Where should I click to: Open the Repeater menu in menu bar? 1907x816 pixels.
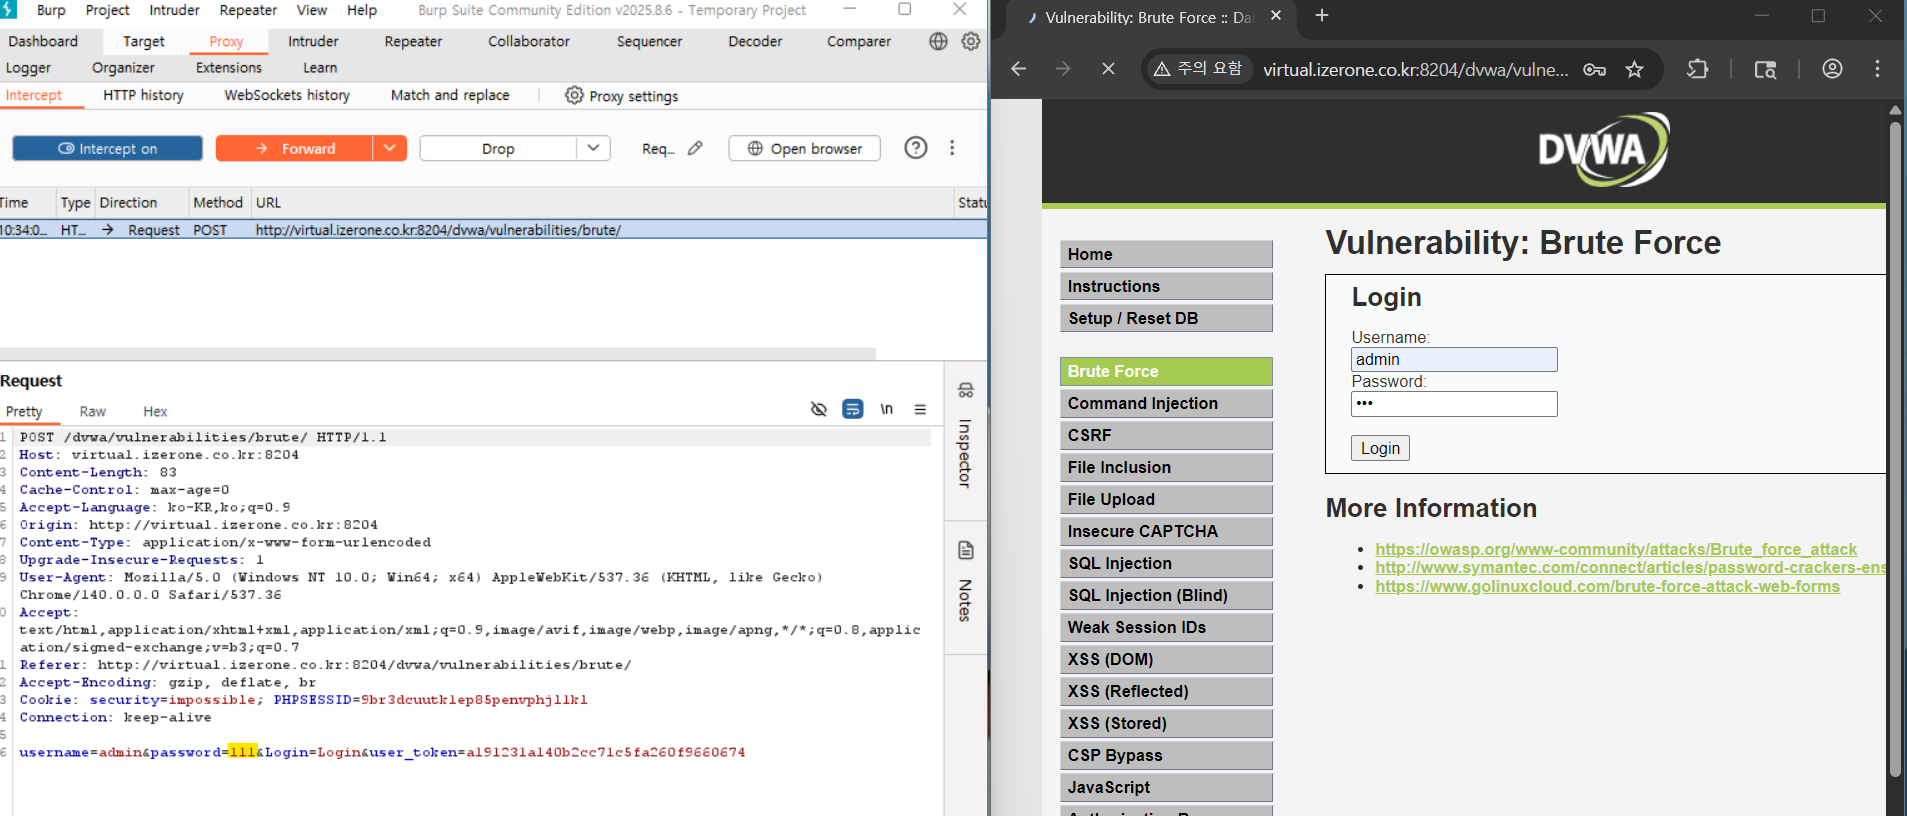[248, 10]
